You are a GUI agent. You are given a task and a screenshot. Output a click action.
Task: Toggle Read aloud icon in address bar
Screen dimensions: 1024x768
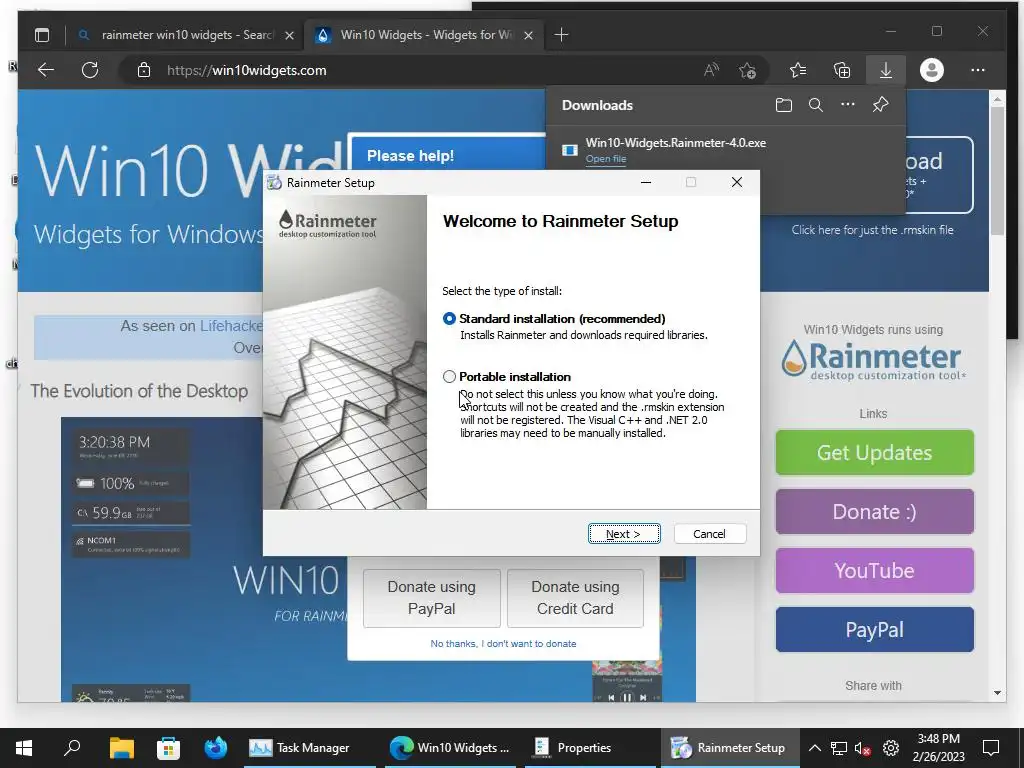pyautogui.click(x=711, y=70)
